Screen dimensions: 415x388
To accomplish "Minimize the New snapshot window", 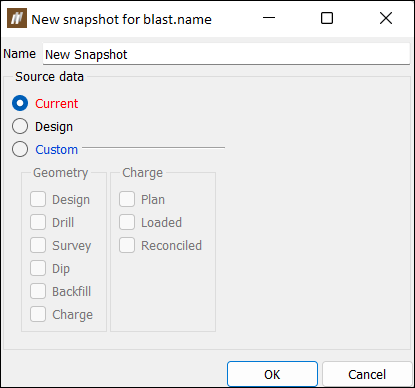I will 269,18.
